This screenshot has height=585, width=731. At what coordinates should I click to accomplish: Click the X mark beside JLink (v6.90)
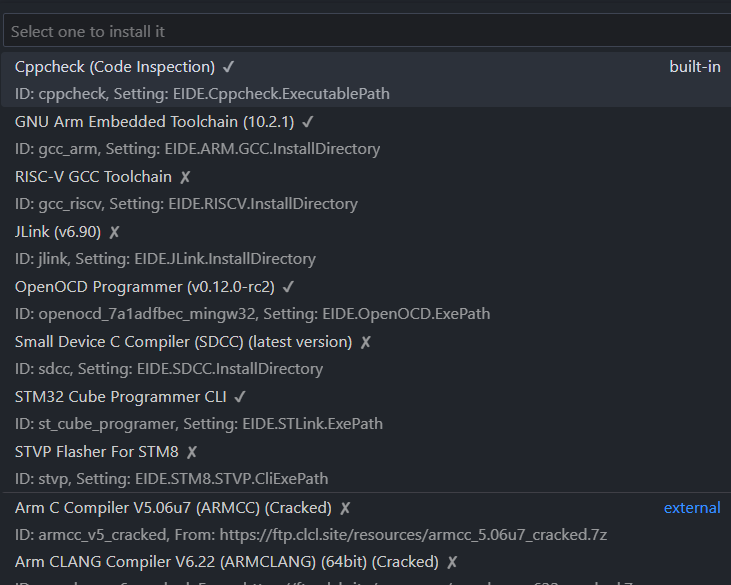point(114,232)
